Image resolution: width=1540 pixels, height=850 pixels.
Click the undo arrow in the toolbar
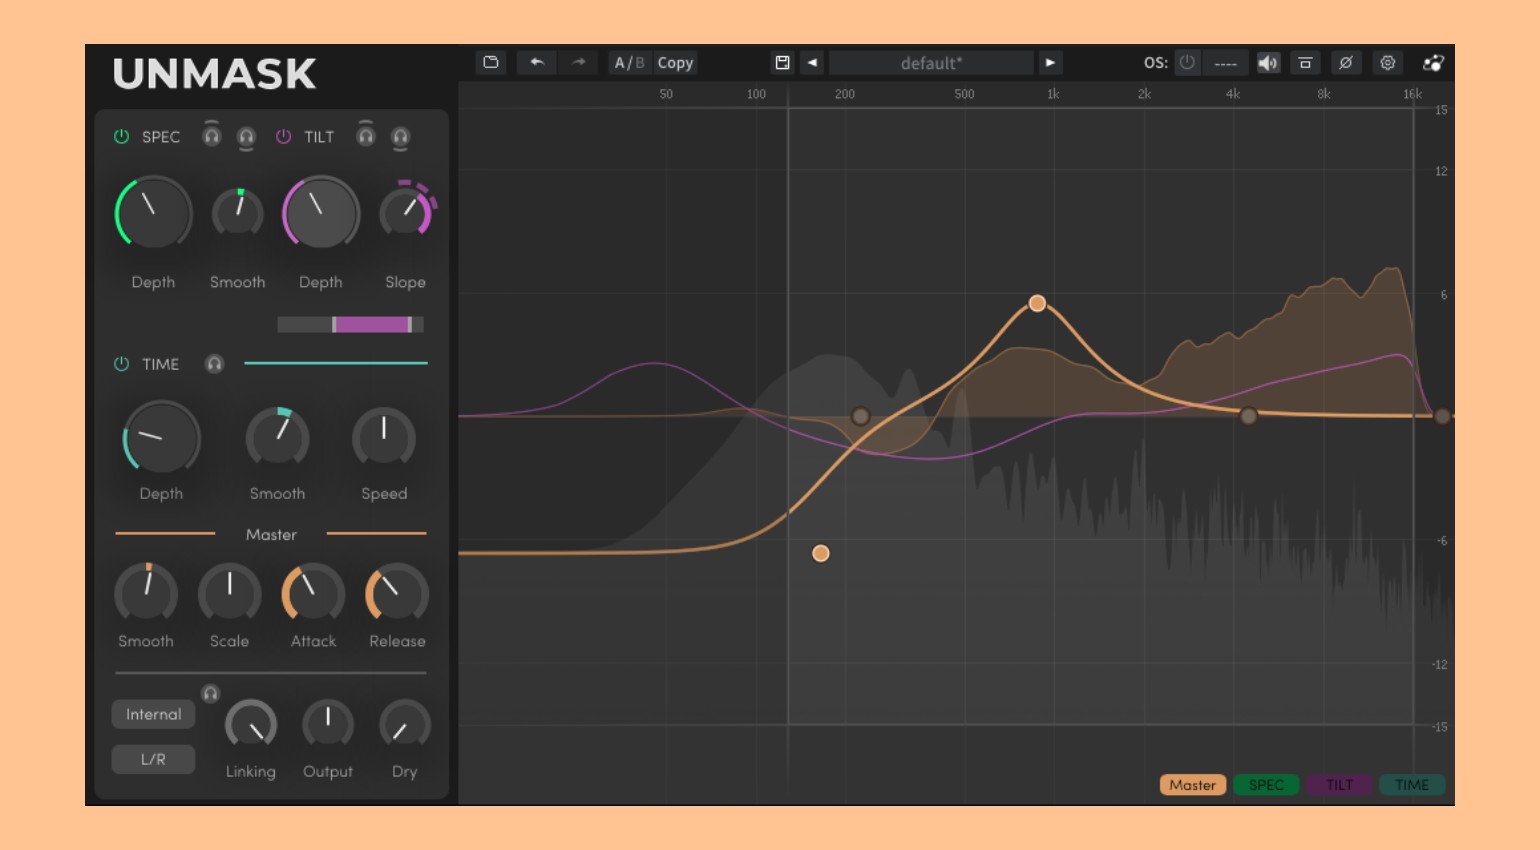537,62
